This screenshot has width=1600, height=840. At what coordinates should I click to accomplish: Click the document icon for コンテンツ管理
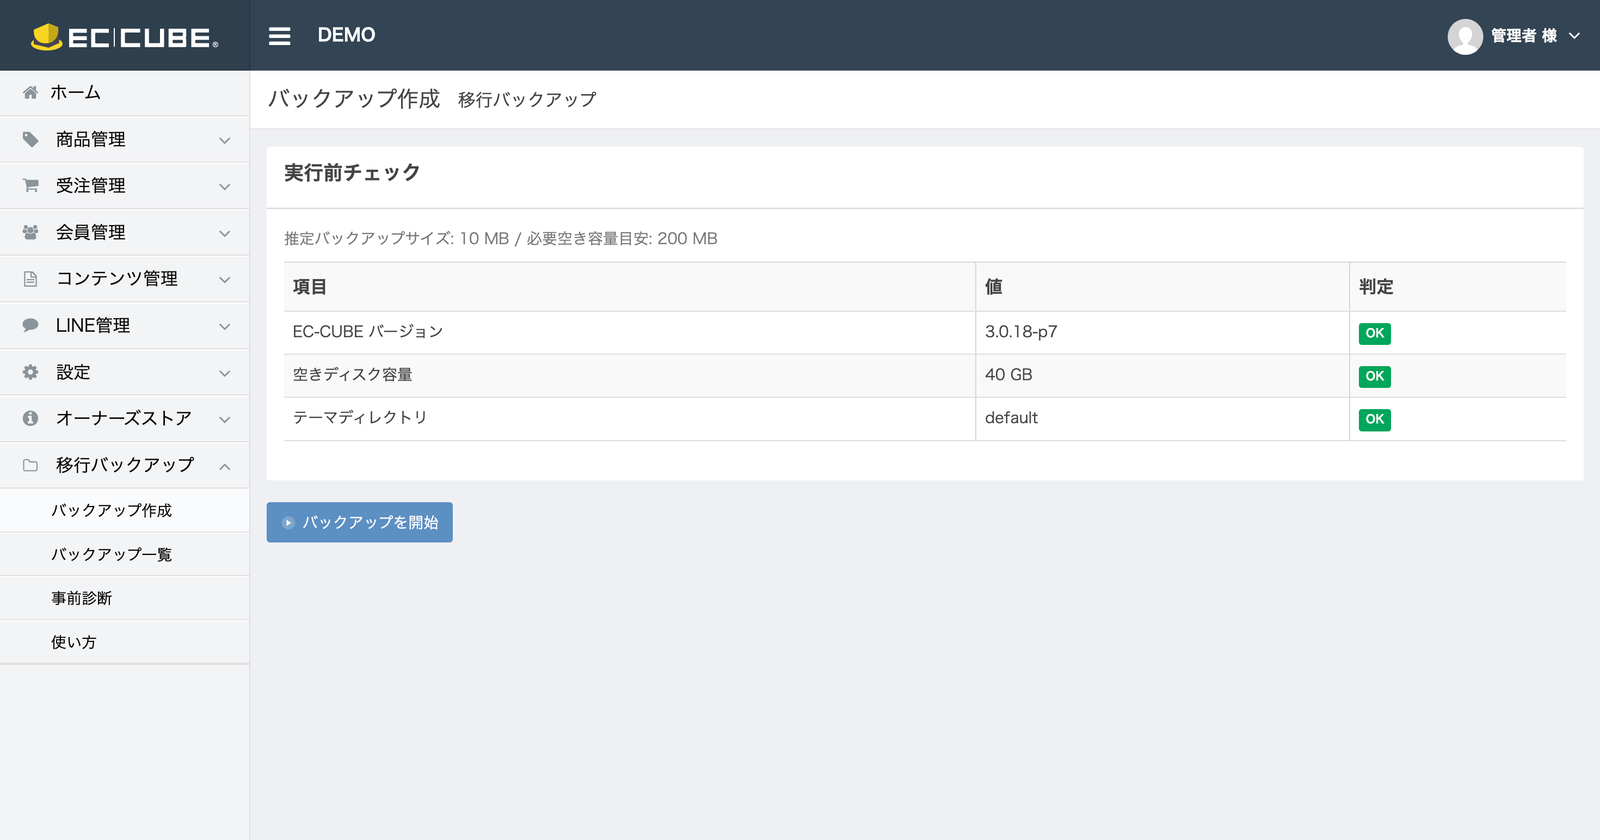coord(31,279)
